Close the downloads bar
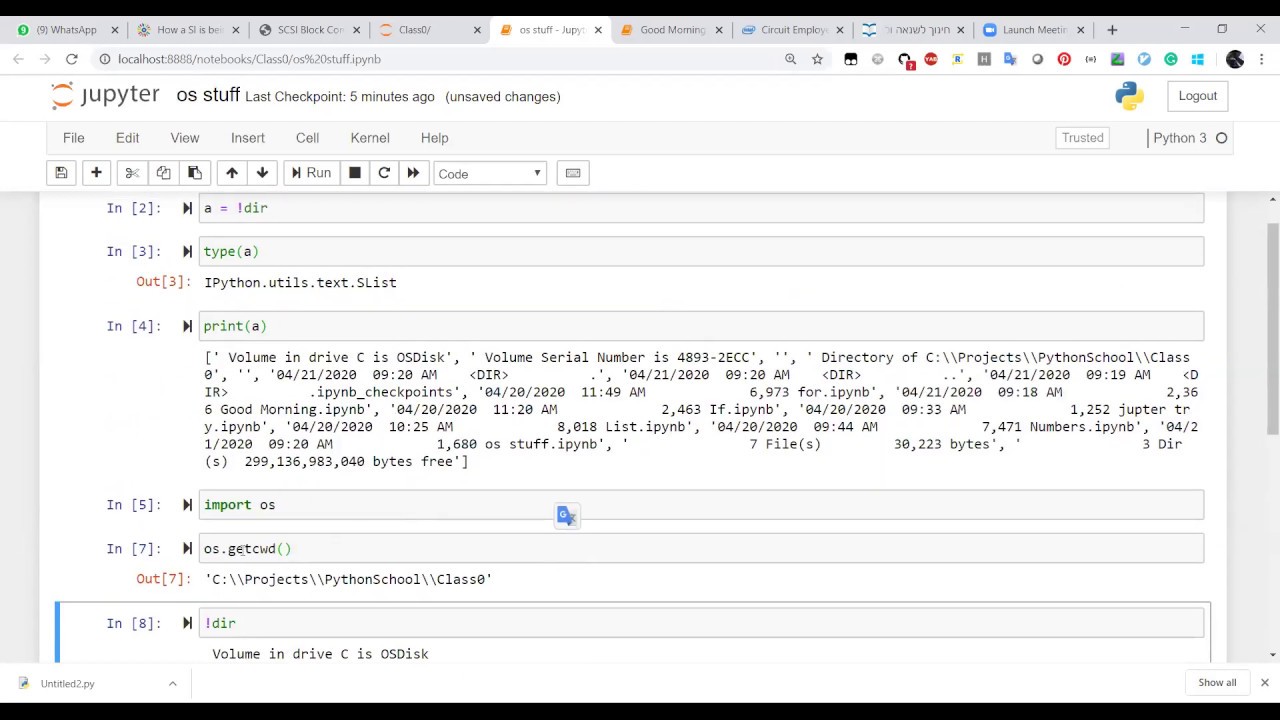This screenshot has height=720, width=1280. click(1264, 683)
